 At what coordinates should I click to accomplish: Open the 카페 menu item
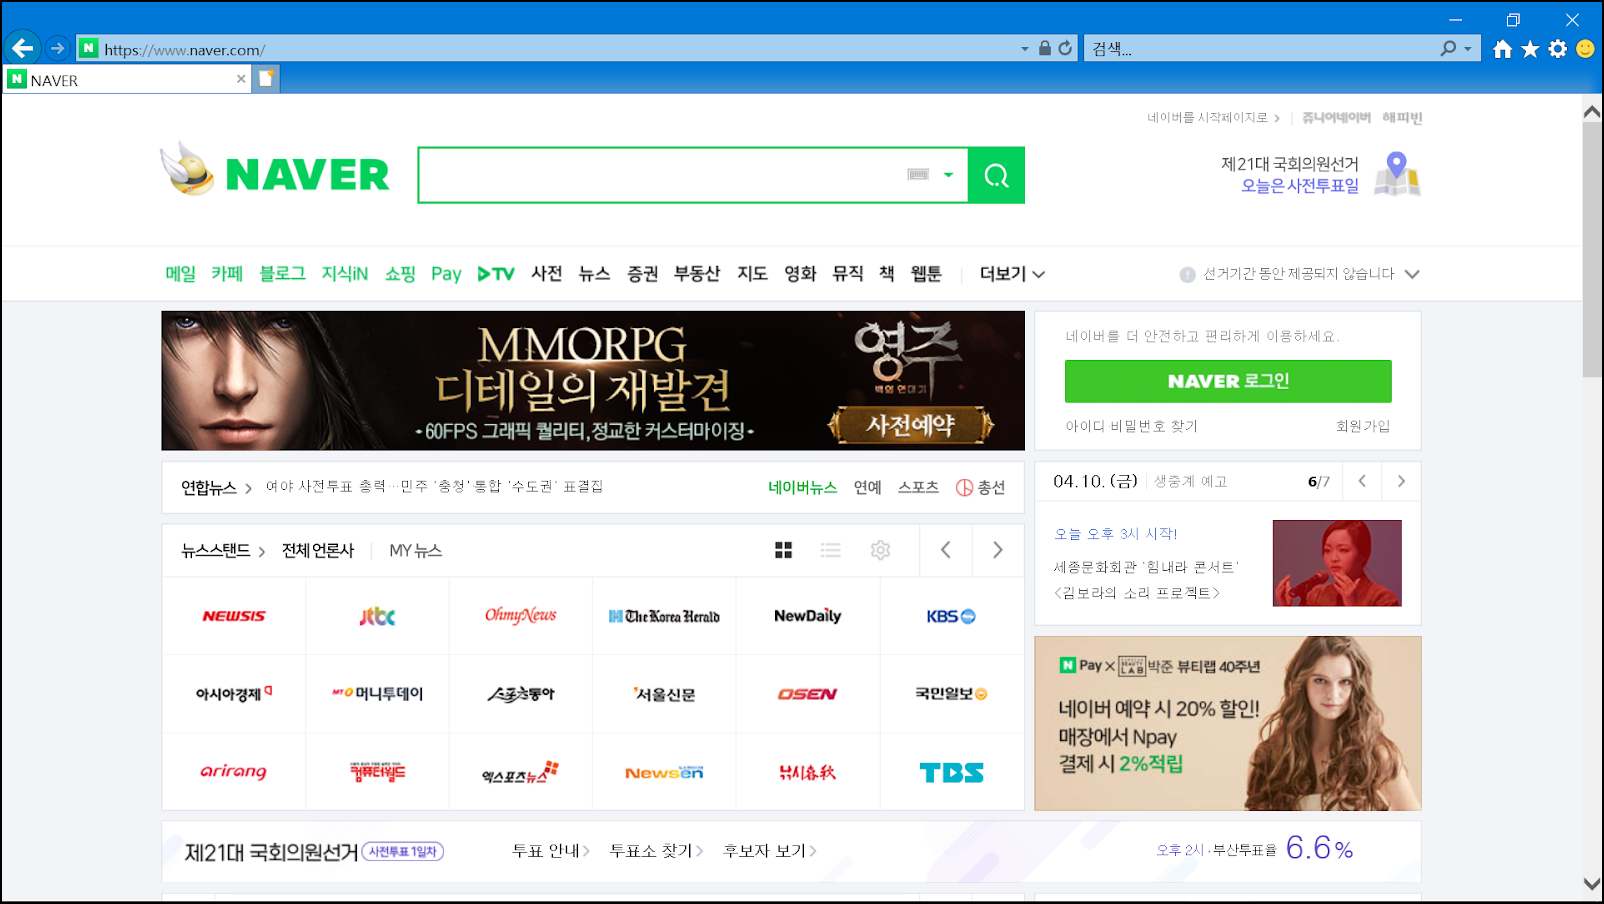point(227,274)
